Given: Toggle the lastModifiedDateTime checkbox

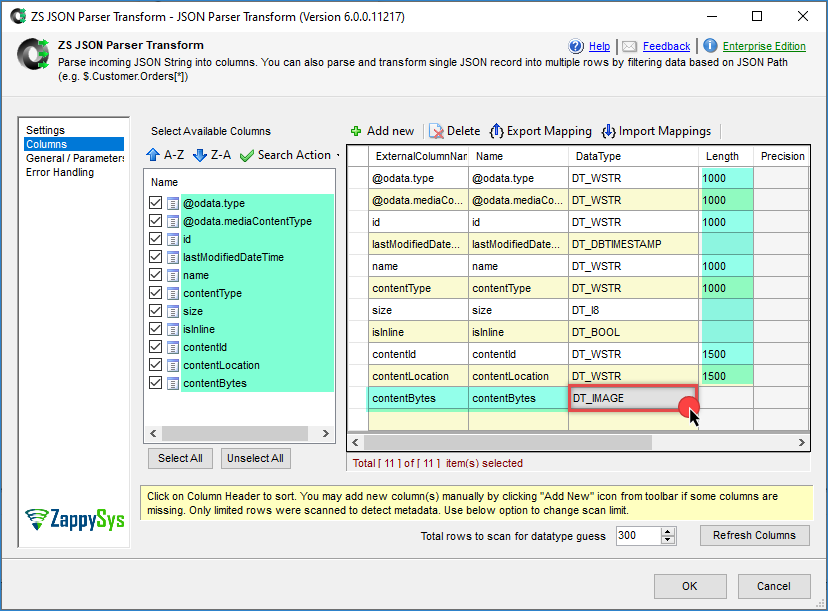Looking at the screenshot, I should pyautogui.click(x=155, y=257).
